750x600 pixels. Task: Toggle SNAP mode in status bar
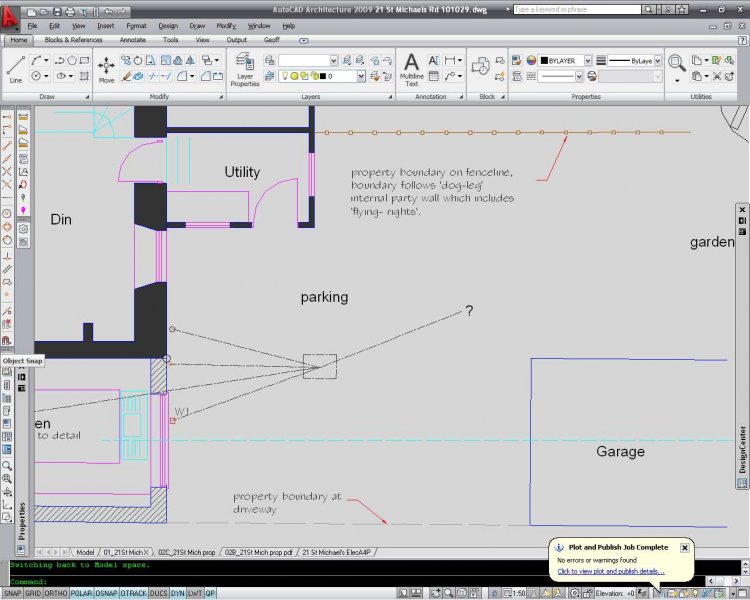pos(13,593)
